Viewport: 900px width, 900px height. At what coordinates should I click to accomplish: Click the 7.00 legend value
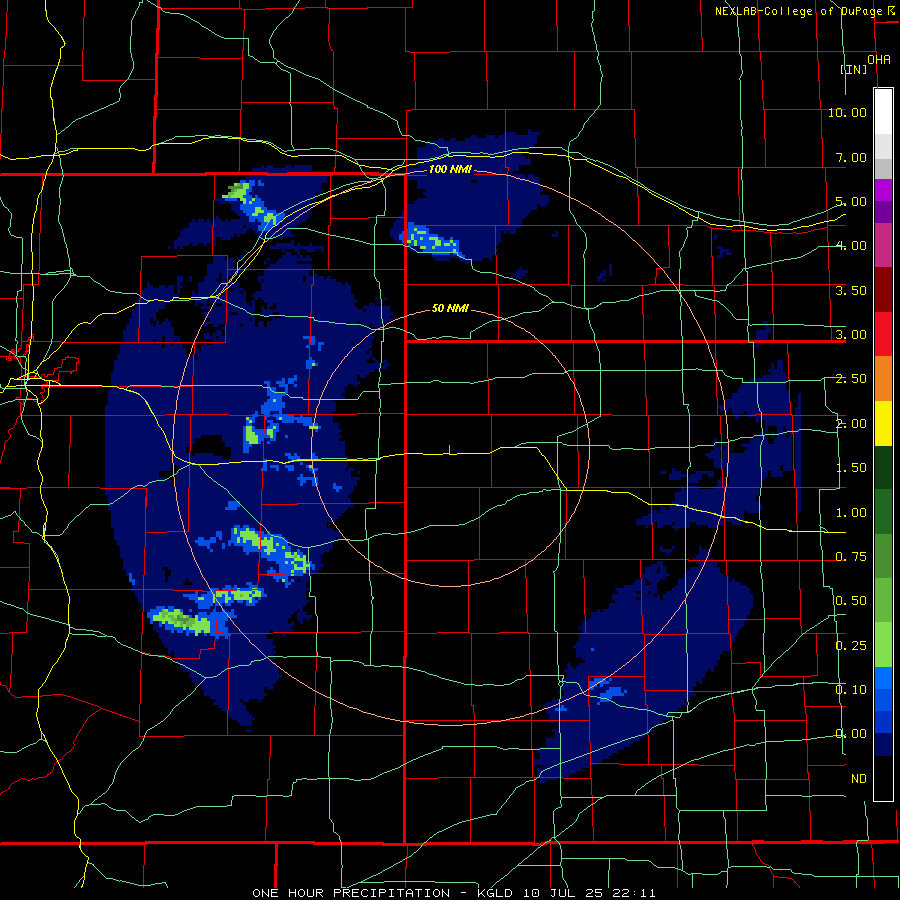[851, 157]
